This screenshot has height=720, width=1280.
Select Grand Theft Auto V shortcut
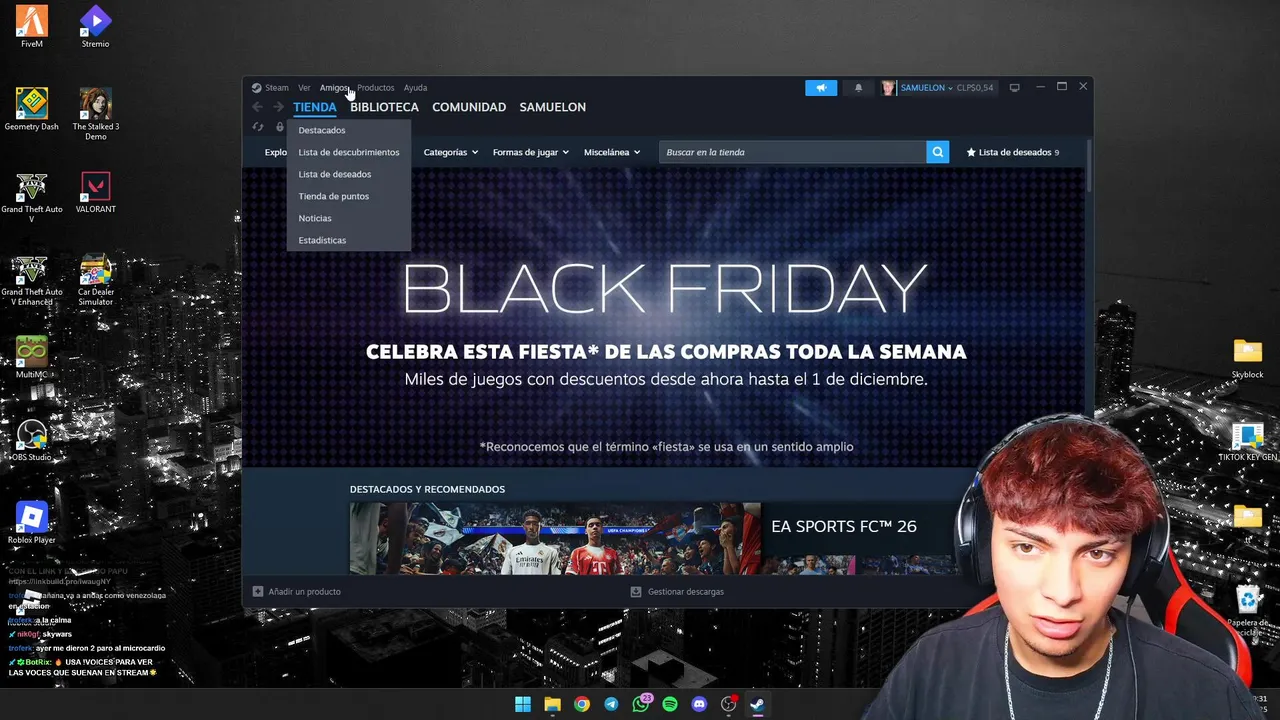(x=32, y=197)
